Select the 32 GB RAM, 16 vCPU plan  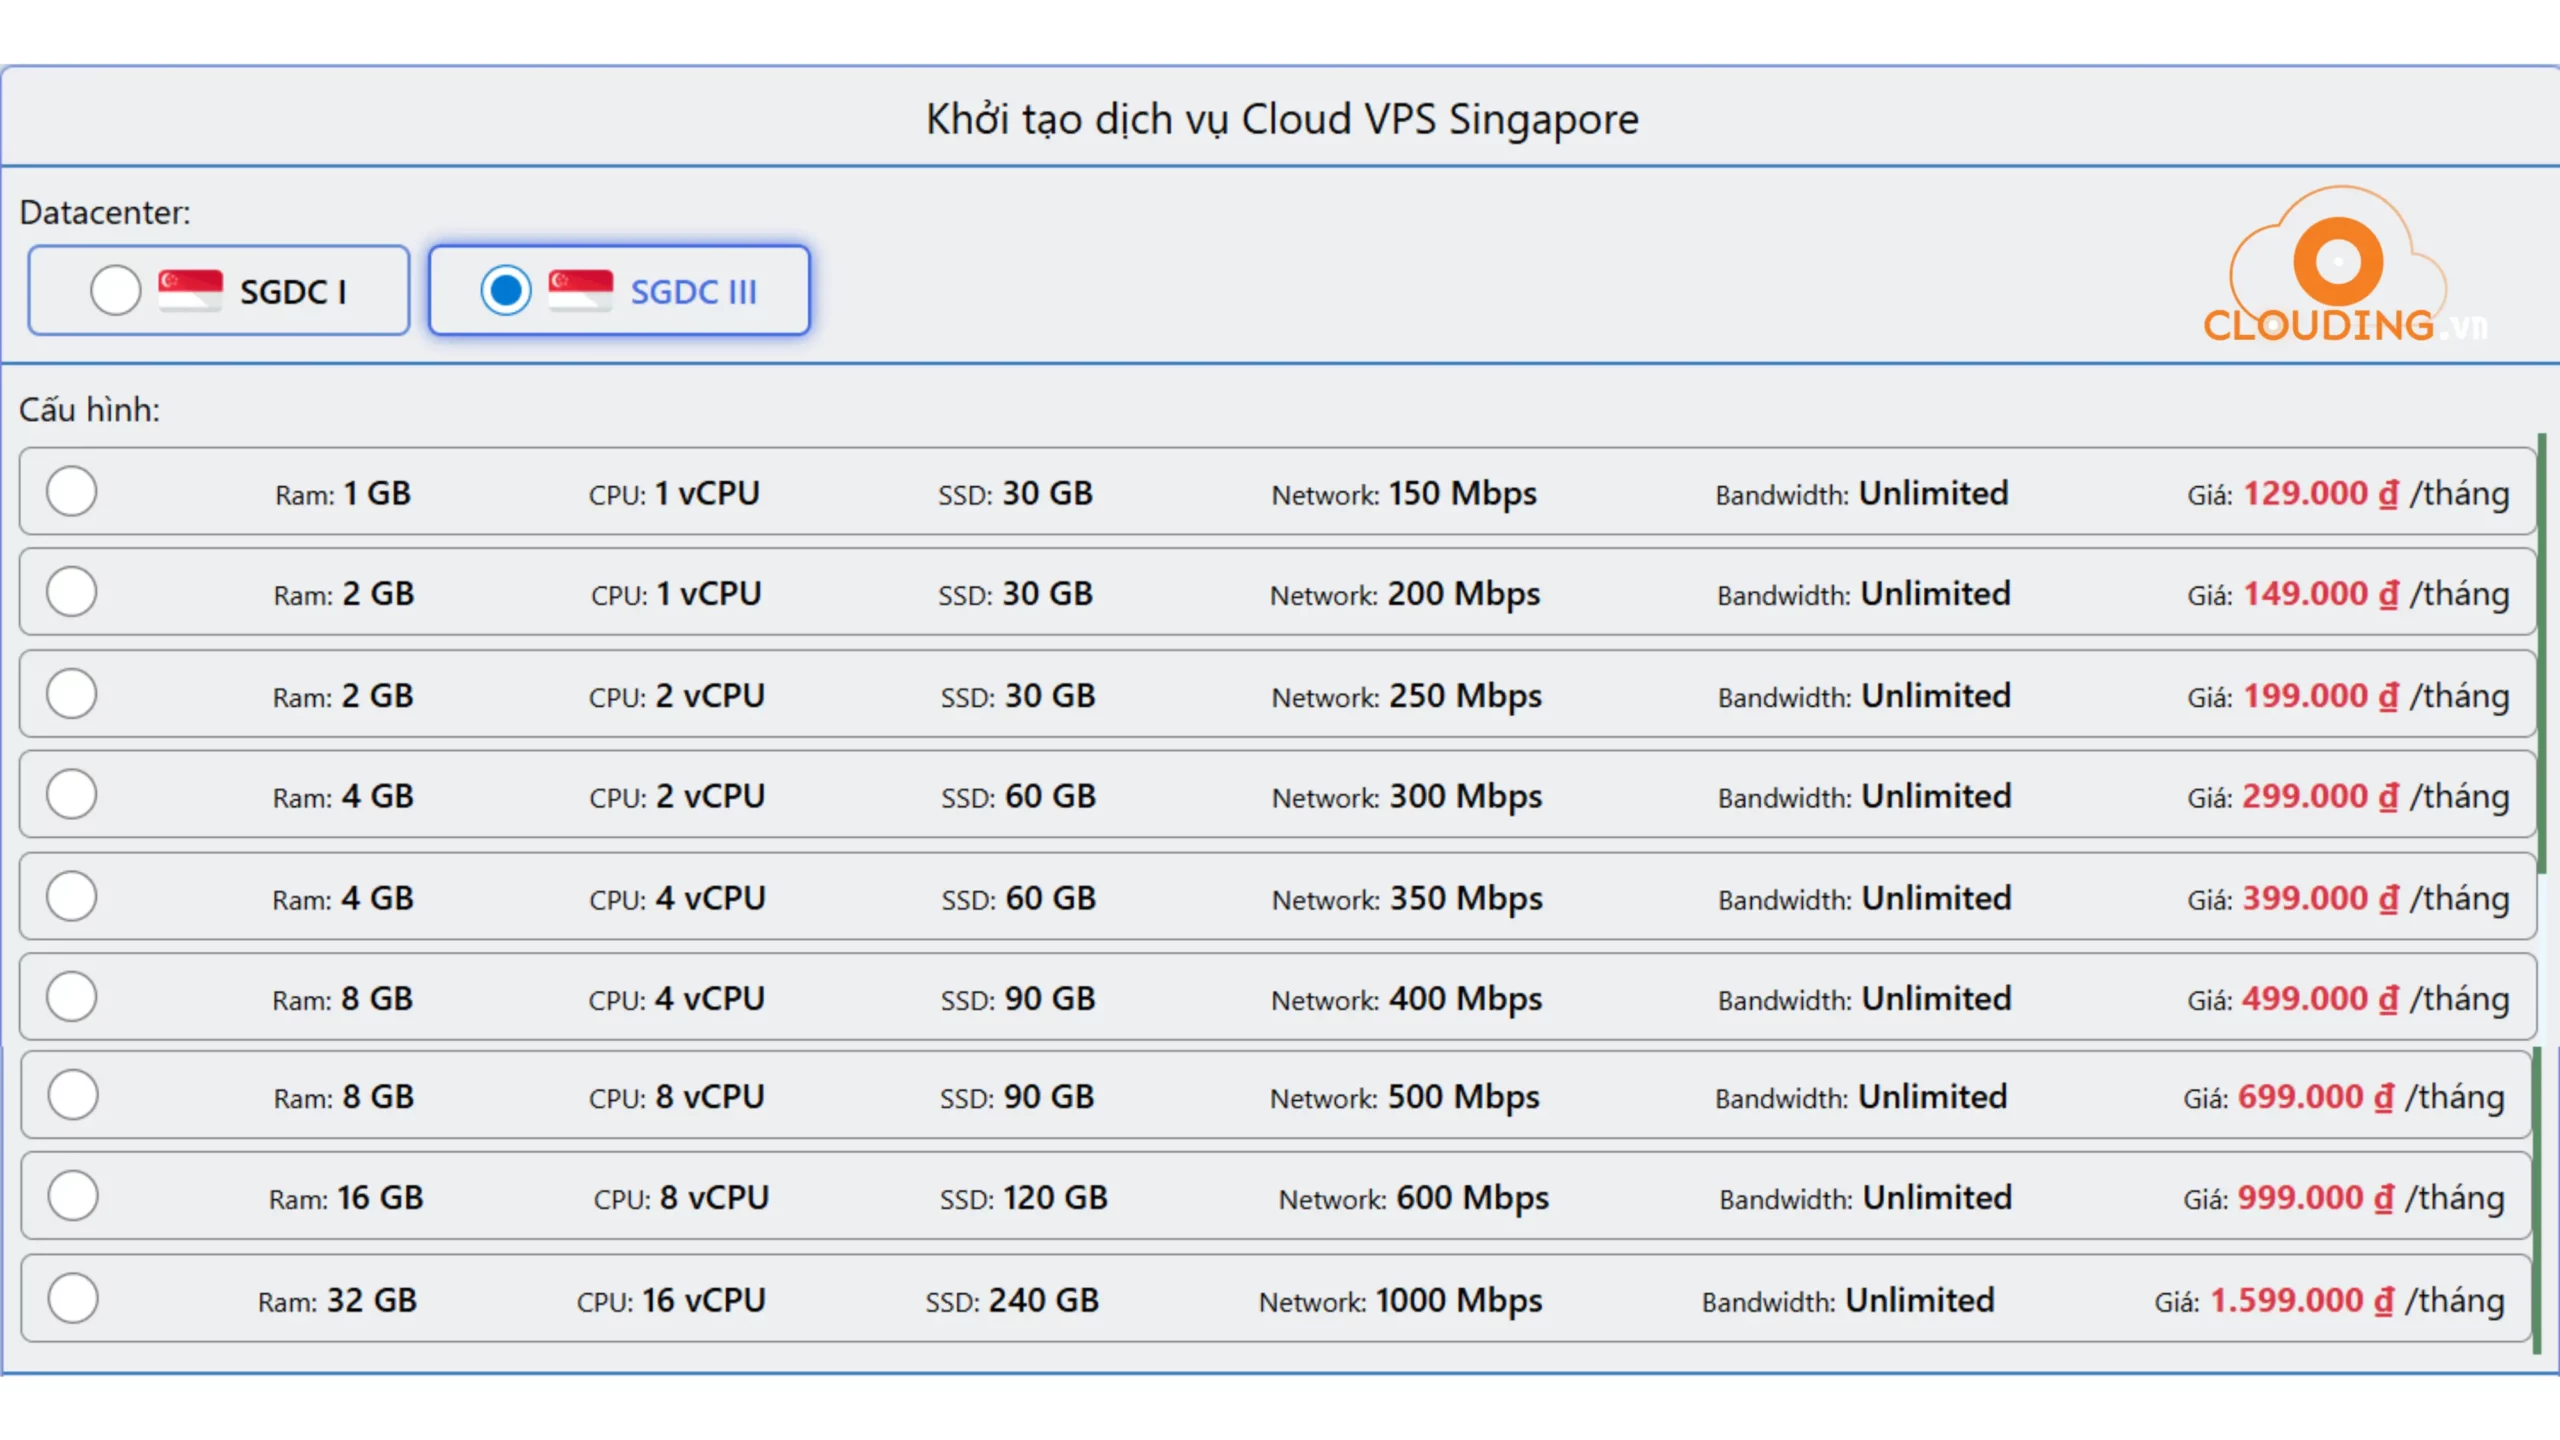71,1297
